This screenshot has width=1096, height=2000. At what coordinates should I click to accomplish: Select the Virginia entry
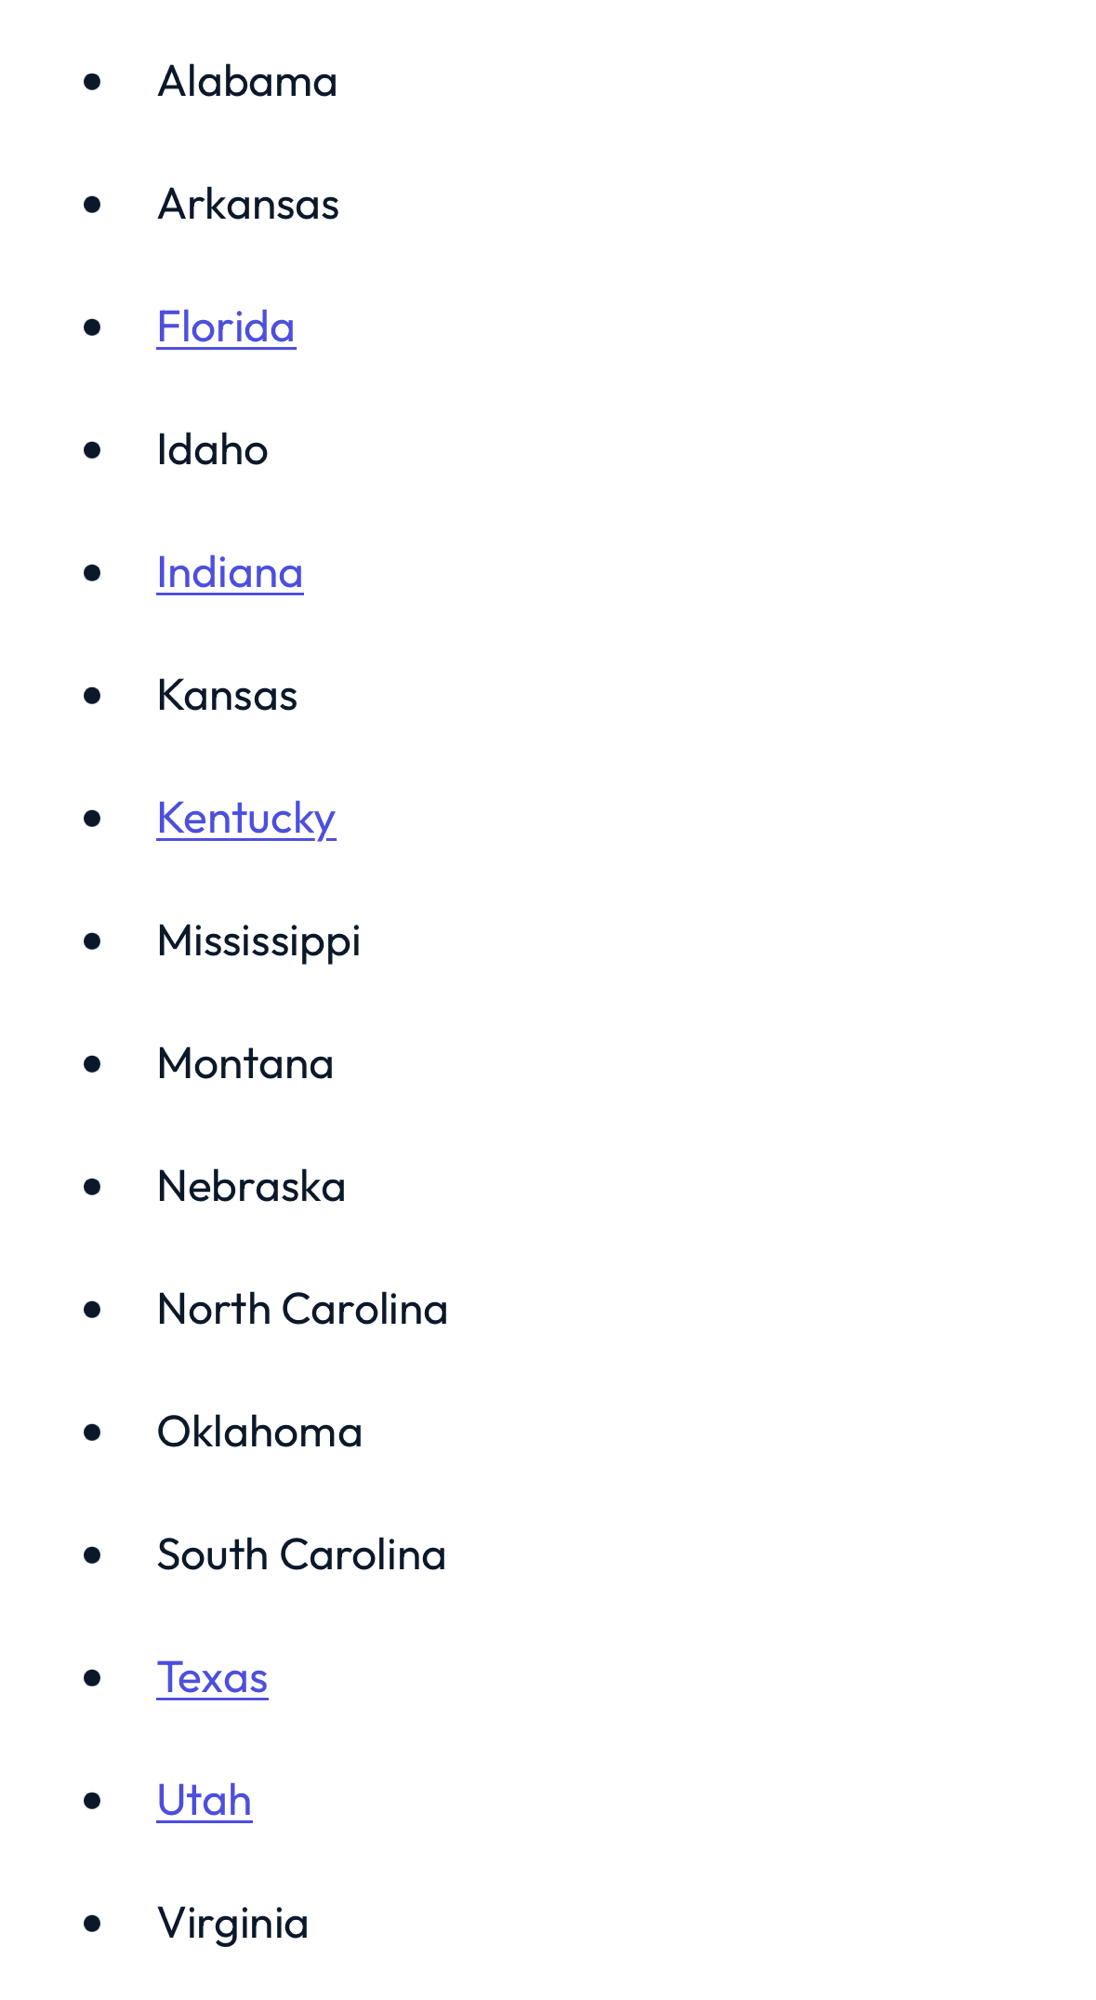point(233,1923)
